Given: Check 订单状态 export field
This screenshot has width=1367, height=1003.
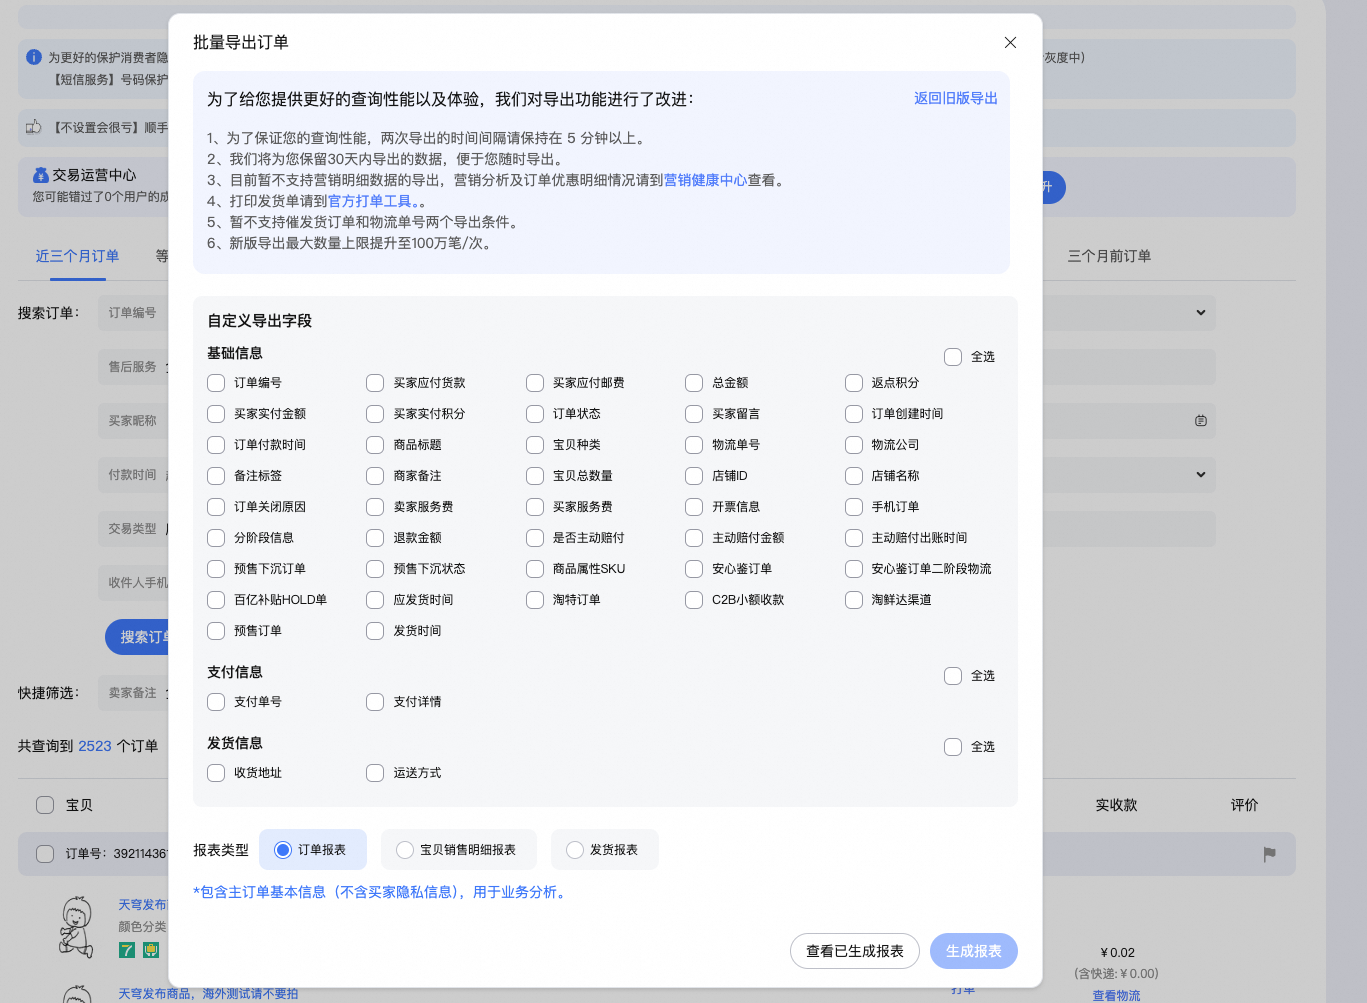Looking at the screenshot, I should point(535,414).
